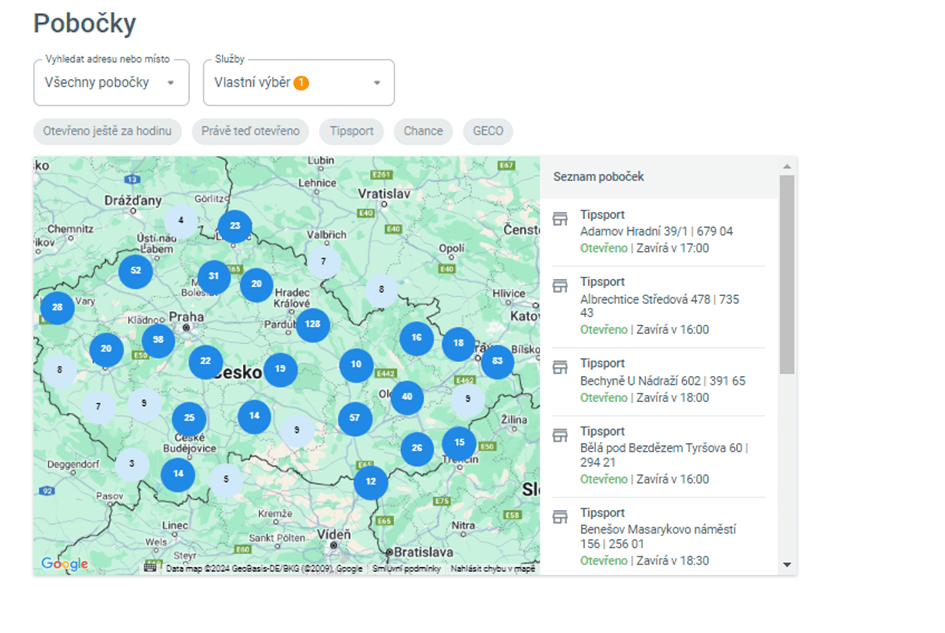Click store icon beside Albrechtice Středová branch
The height and width of the screenshot is (633, 945).
coord(560,285)
